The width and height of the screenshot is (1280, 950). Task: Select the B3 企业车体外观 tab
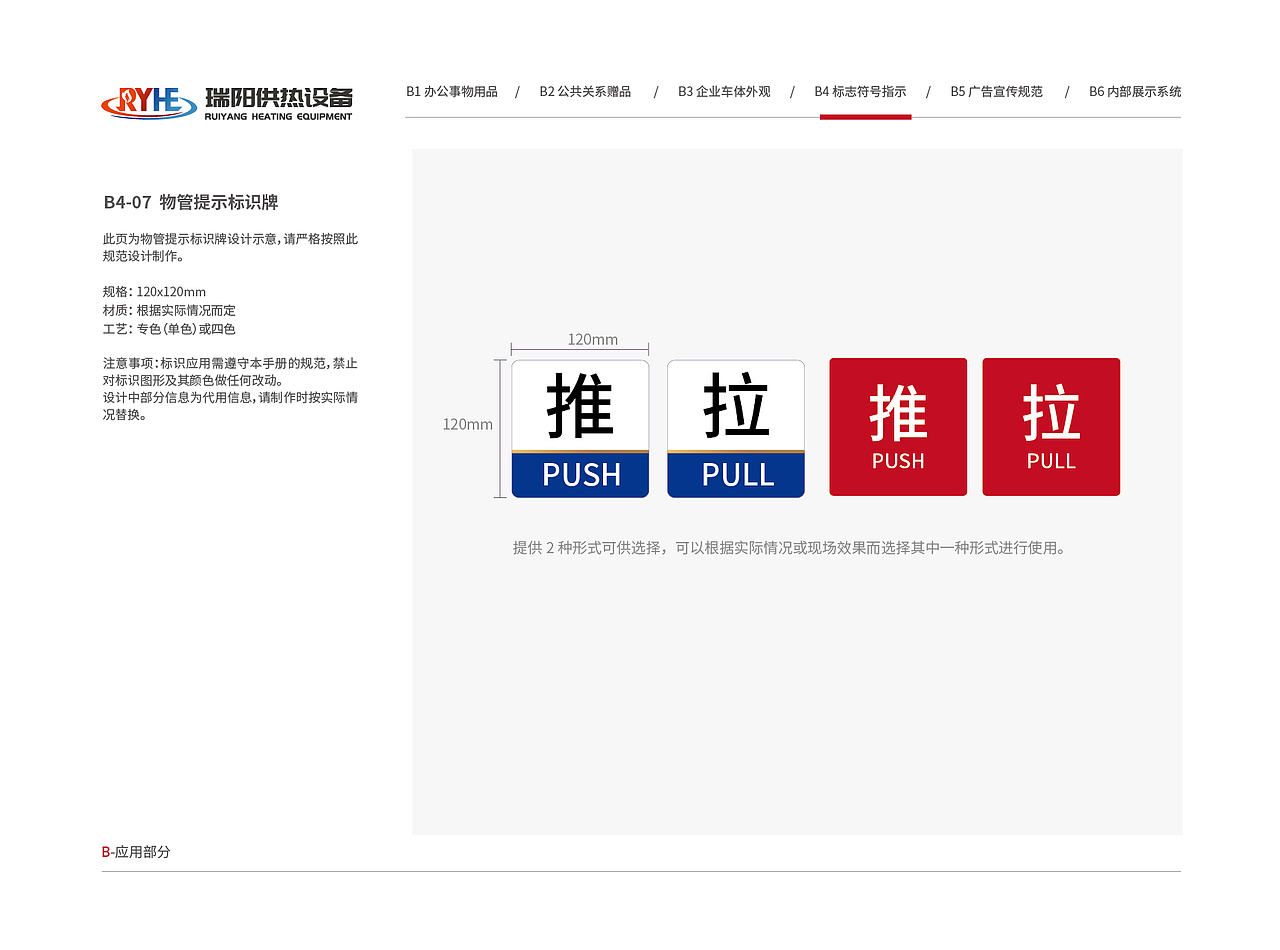point(724,91)
